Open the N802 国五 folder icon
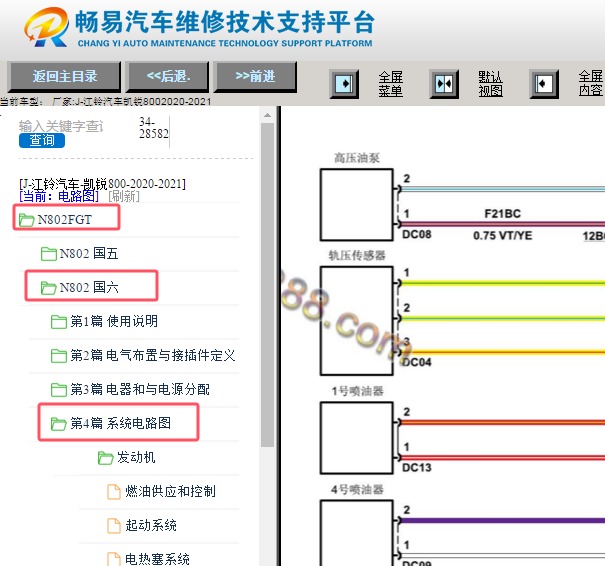 pos(49,254)
